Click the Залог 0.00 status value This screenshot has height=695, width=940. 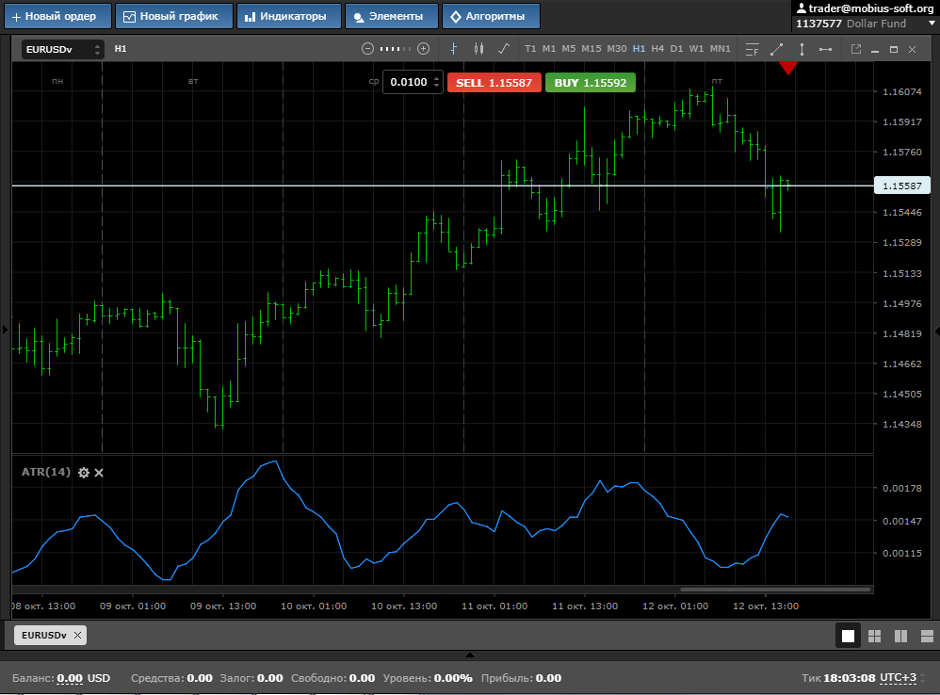[270, 678]
